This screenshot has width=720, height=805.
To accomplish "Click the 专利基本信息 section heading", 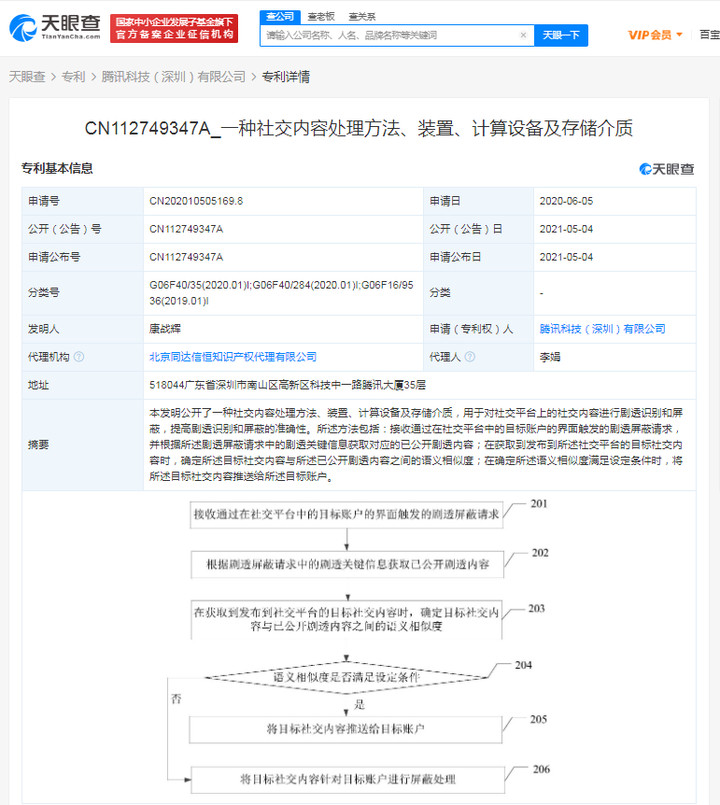I will (57, 168).
